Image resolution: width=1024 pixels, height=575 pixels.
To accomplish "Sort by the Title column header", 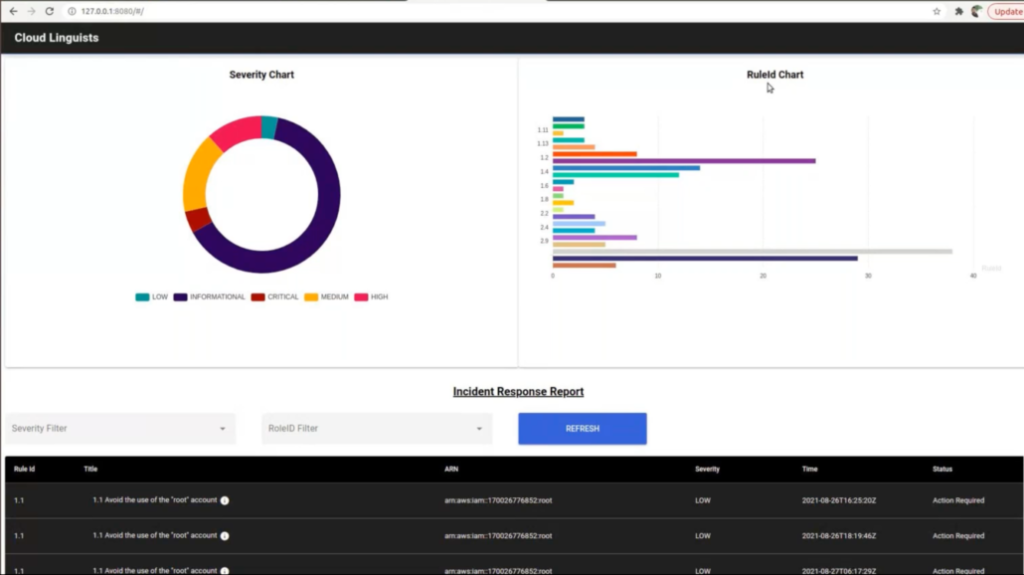I will click(x=90, y=469).
